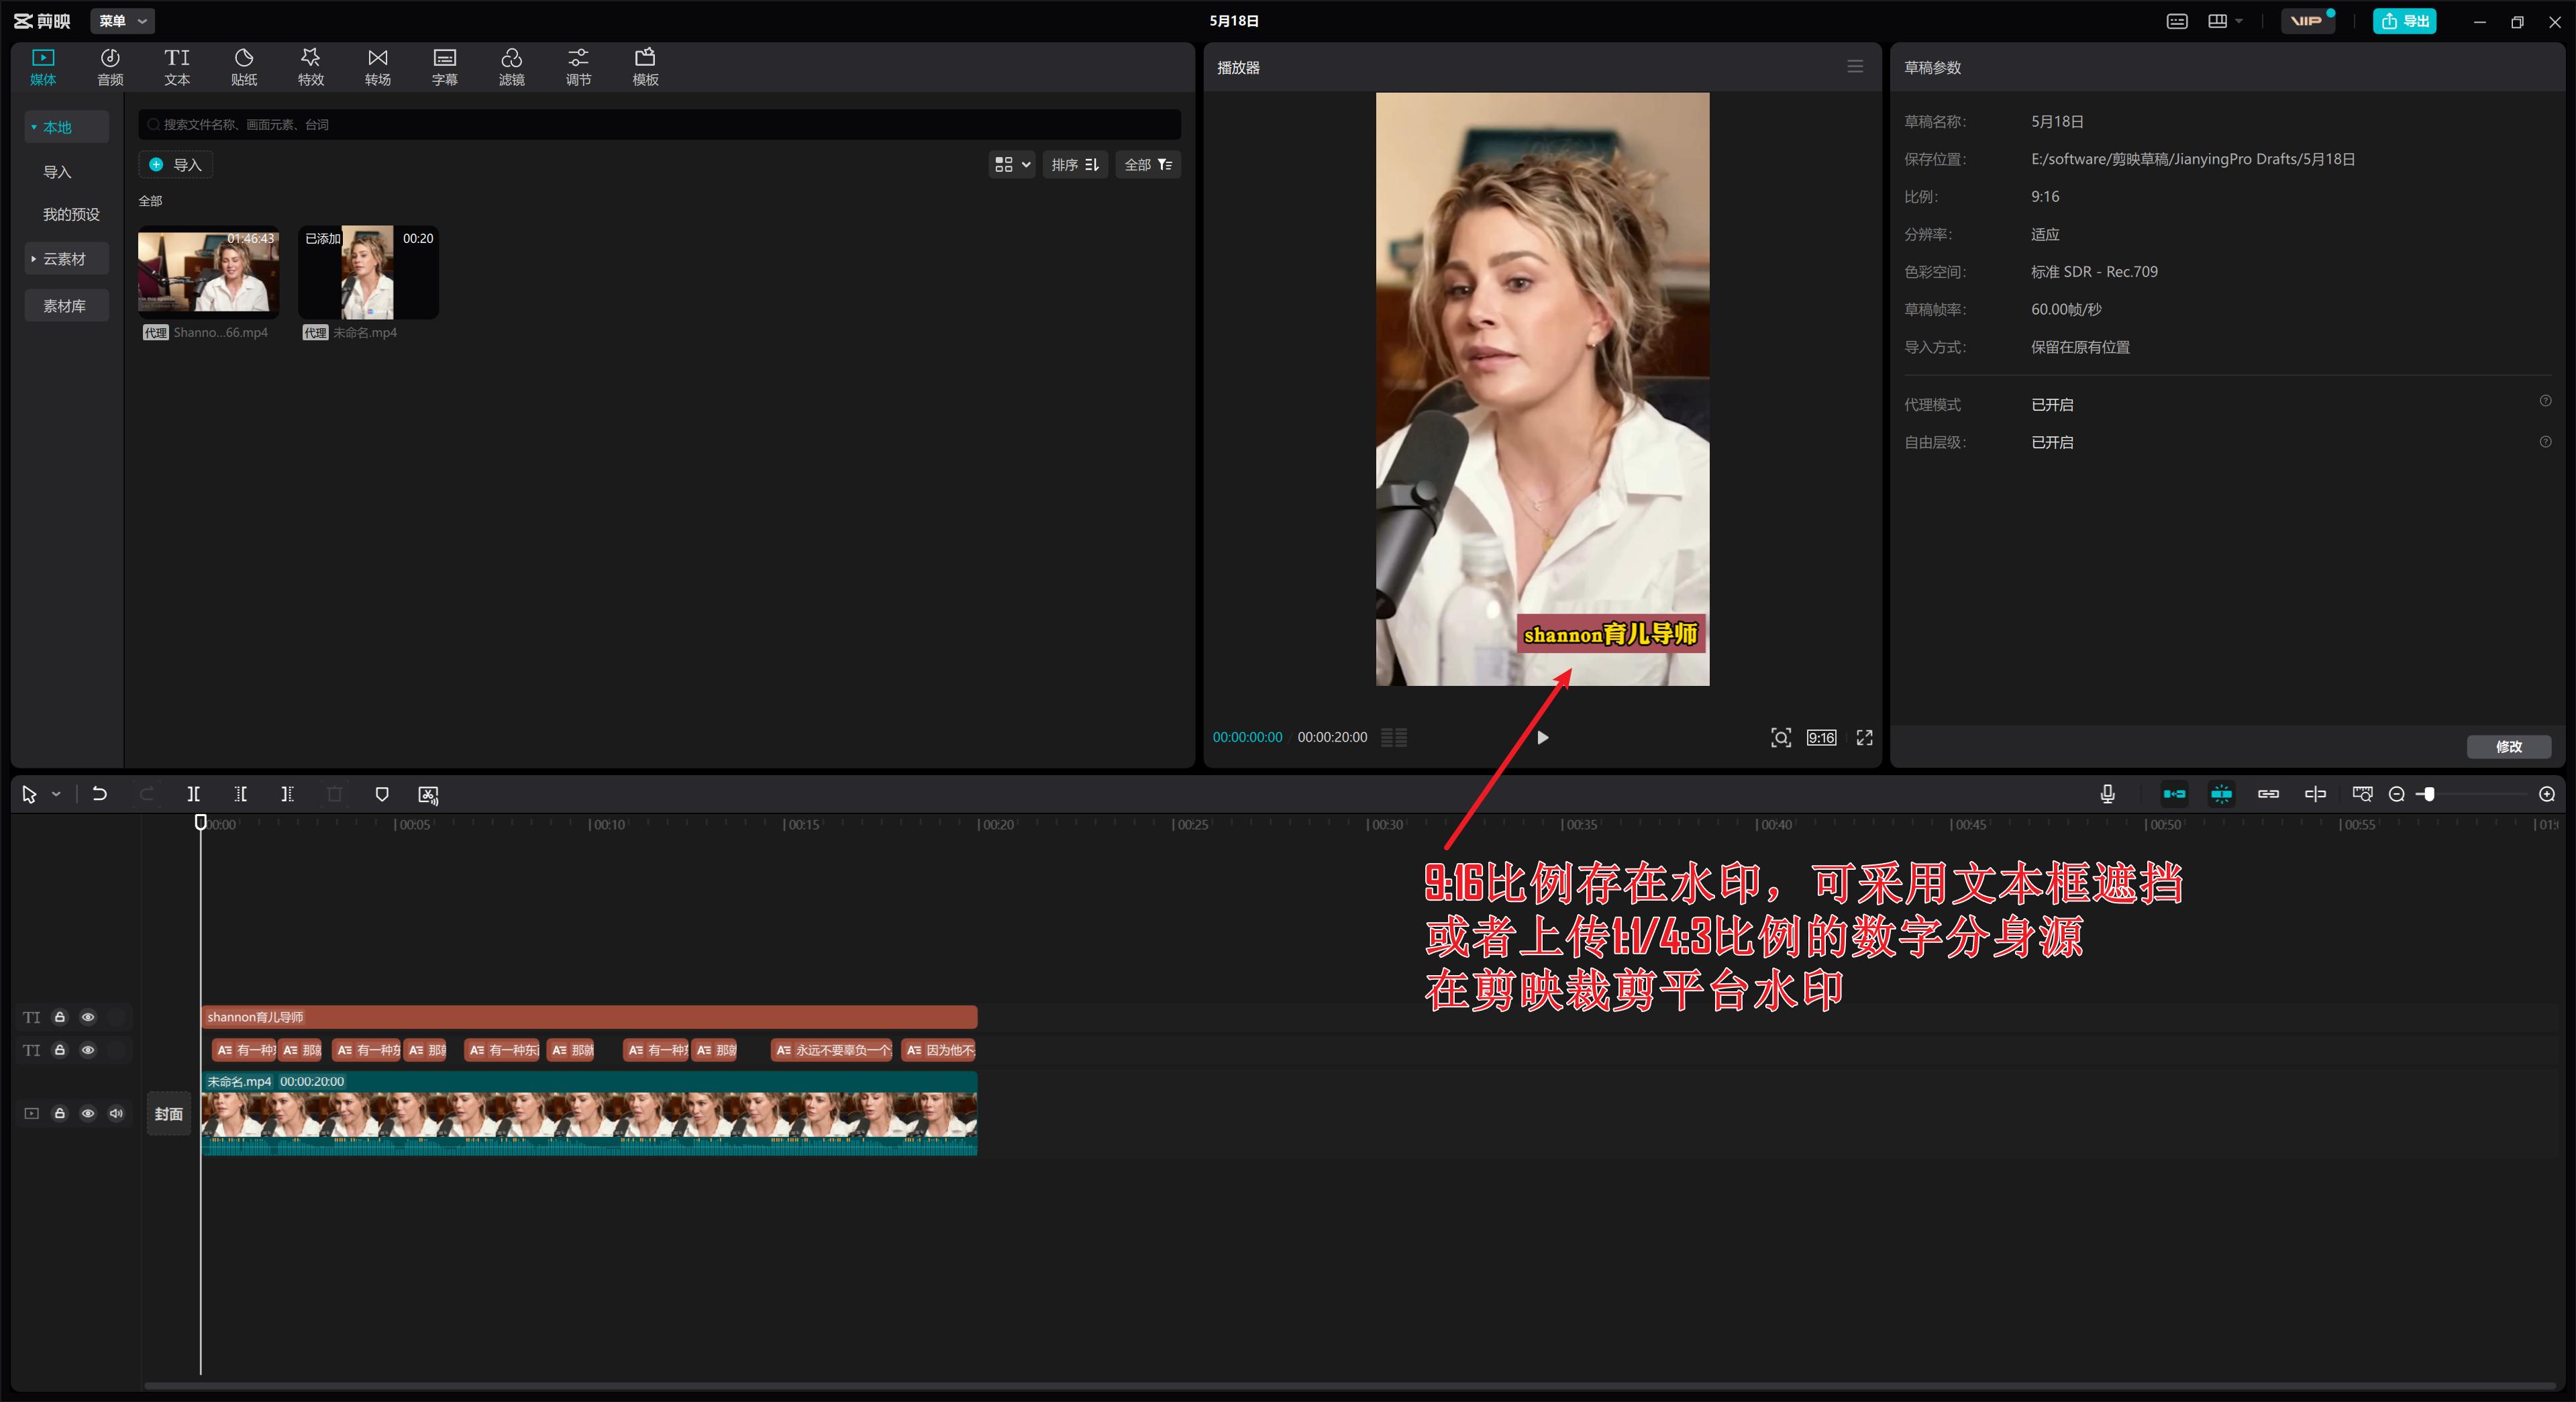The height and width of the screenshot is (1402, 2576).
Task: Switch to the 滤镜 (Filters) panel
Action: pyautogui.click(x=512, y=66)
